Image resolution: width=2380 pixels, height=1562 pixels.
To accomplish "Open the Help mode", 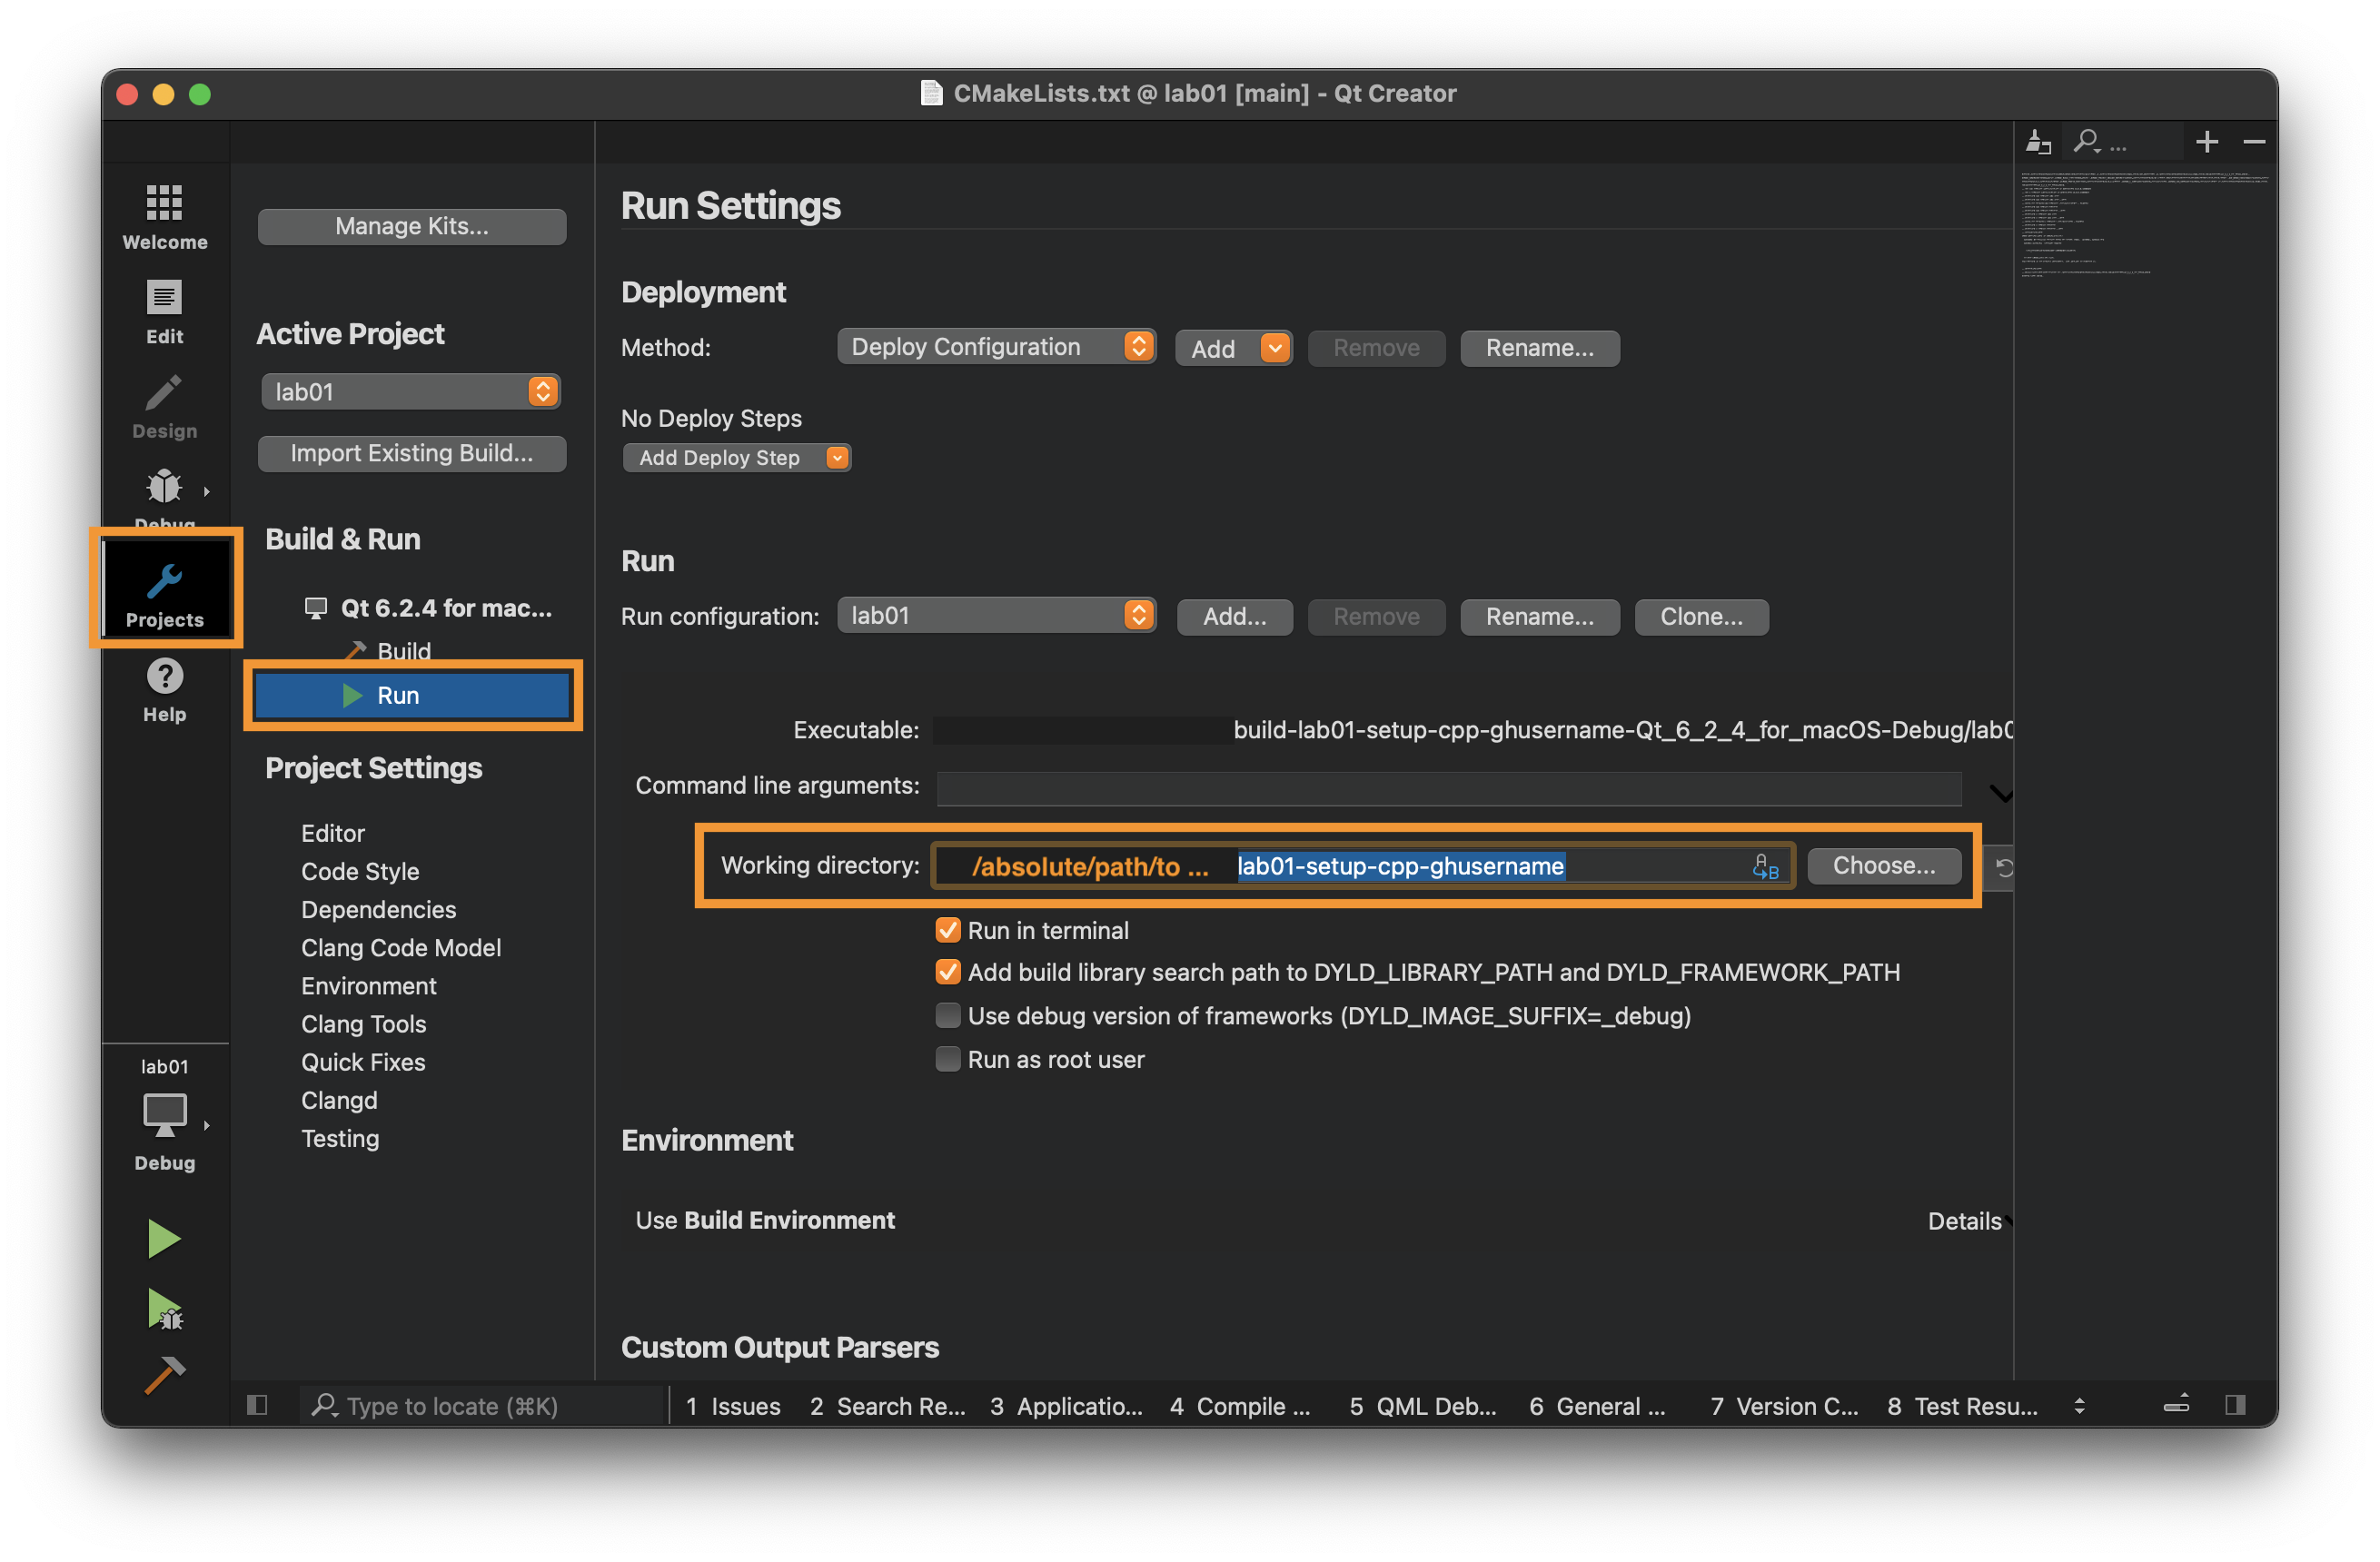I will coord(165,690).
